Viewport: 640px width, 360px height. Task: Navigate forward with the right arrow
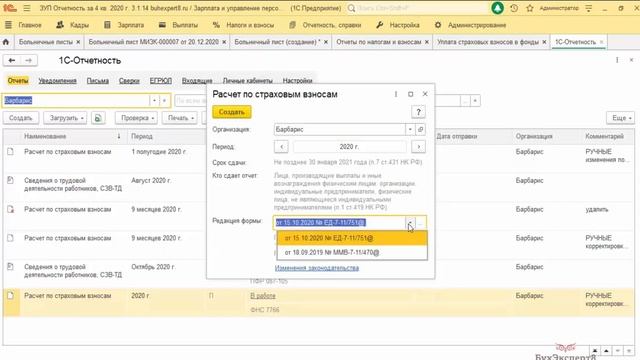tap(29, 60)
